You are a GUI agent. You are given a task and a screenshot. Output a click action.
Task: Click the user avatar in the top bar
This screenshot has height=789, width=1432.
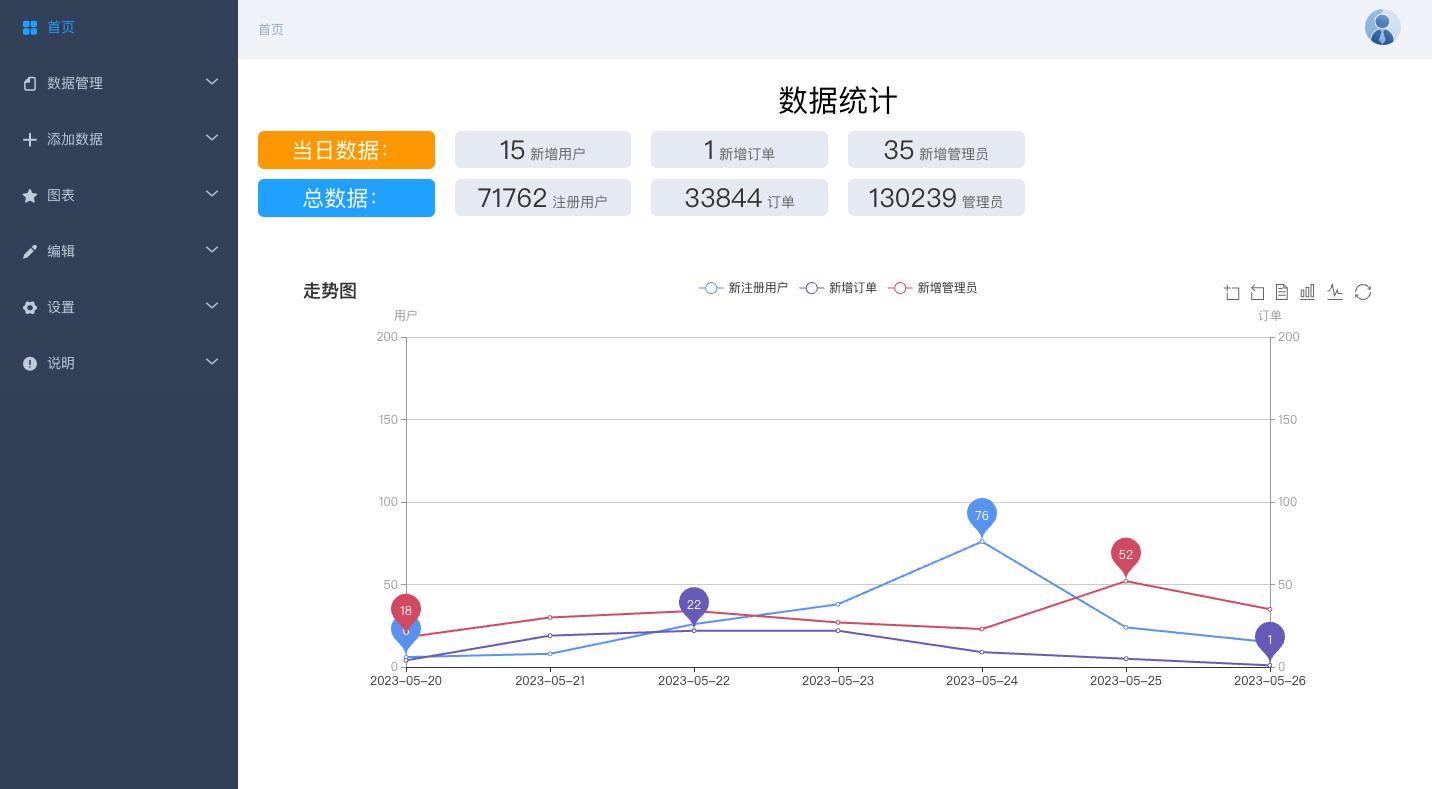[1383, 27]
